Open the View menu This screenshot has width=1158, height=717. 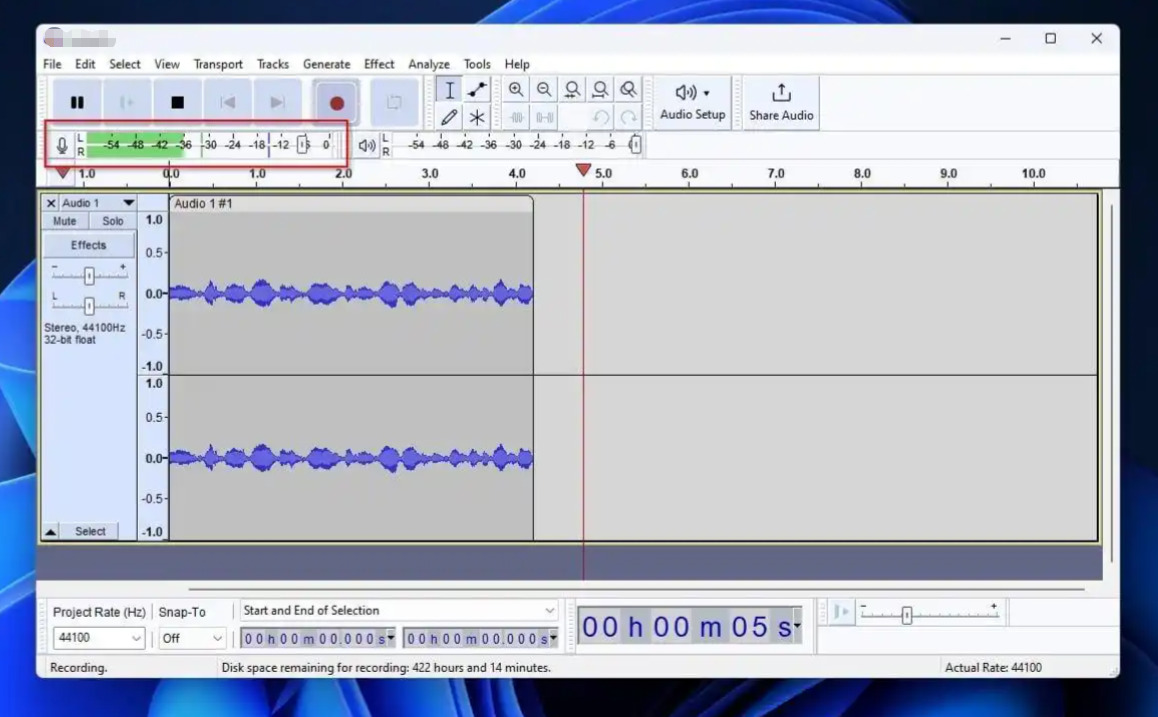point(167,64)
